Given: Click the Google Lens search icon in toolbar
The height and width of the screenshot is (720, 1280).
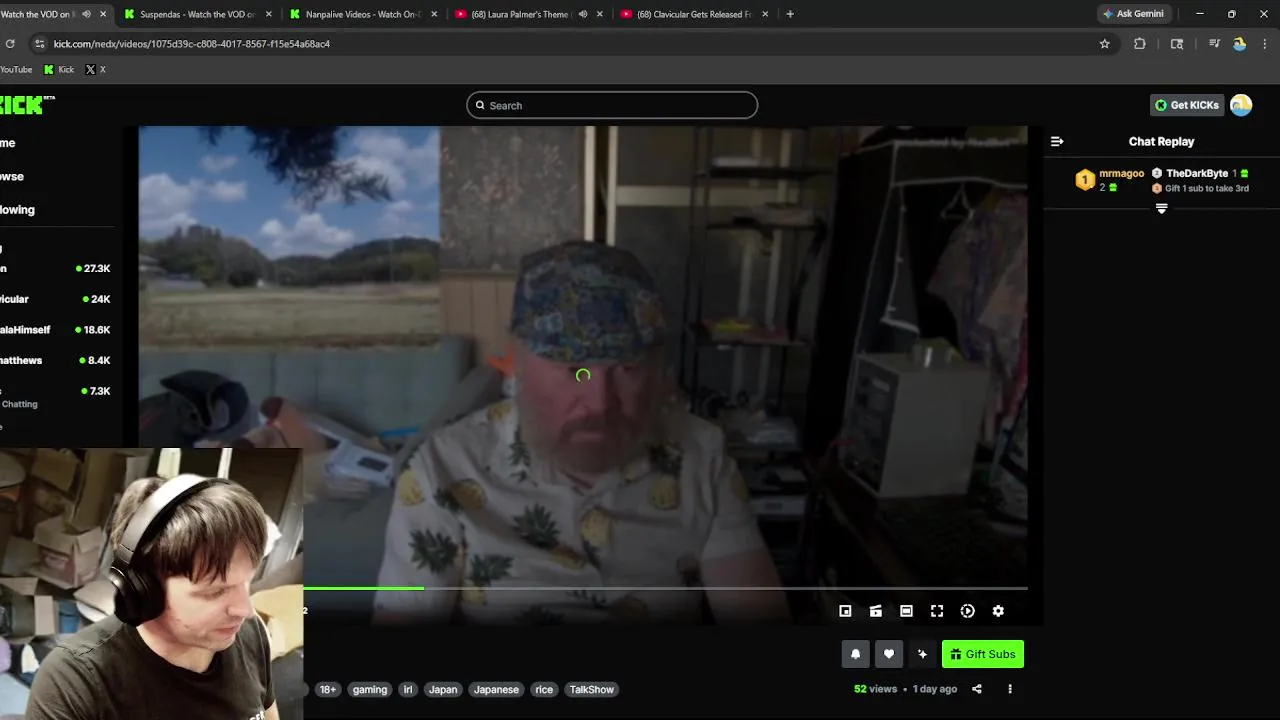Looking at the screenshot, I should point(1177,44).
